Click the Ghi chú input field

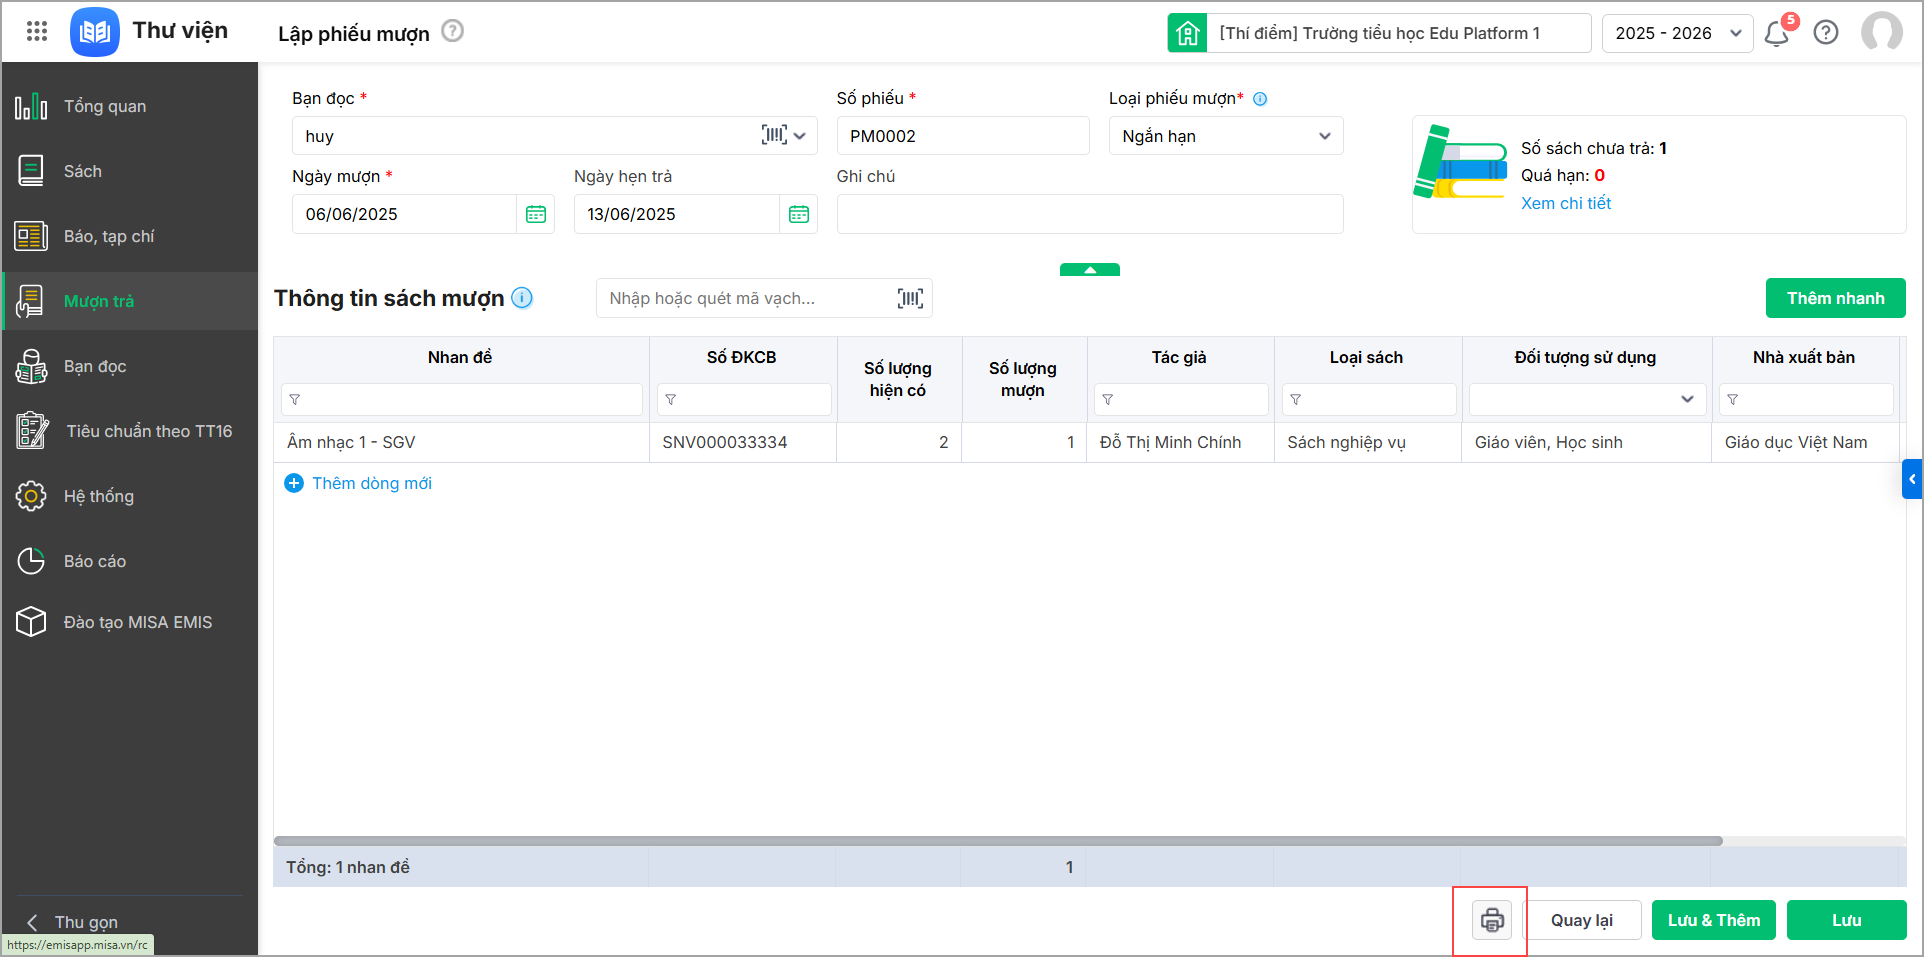point(1090,214)
